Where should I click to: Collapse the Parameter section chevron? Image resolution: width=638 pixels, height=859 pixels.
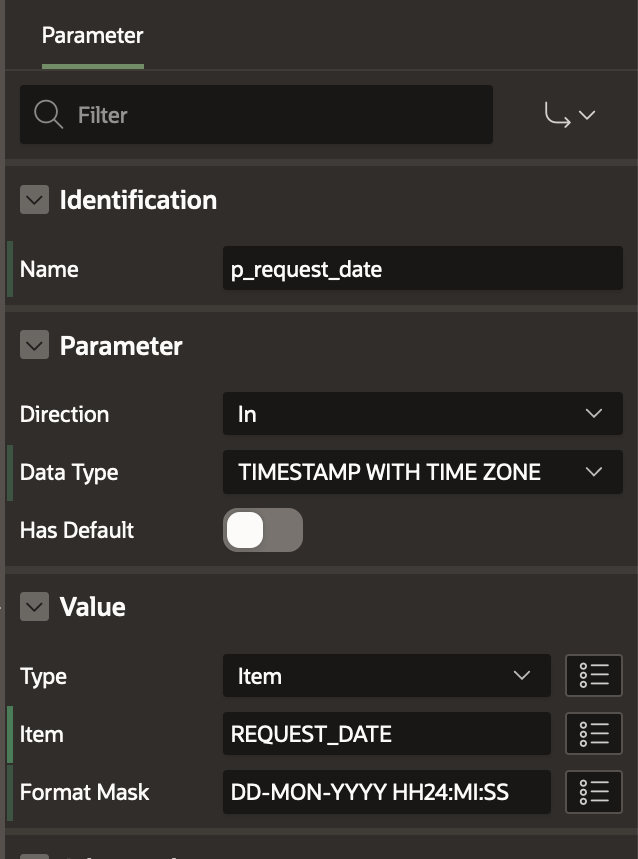[x=34, y=346]
